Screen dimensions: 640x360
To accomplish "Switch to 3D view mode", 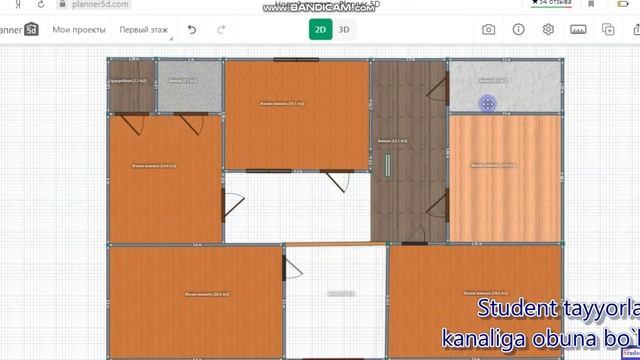I will point(344,29).
